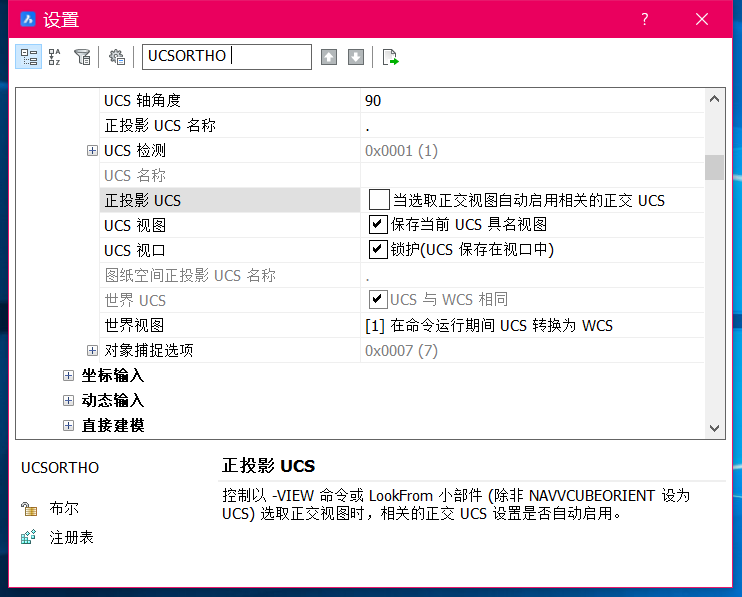The height and width of the screenshot is (597, 742).
Task: Toggle the UCS 视口 lock checkbox
Action: click(x=378, y=250)
